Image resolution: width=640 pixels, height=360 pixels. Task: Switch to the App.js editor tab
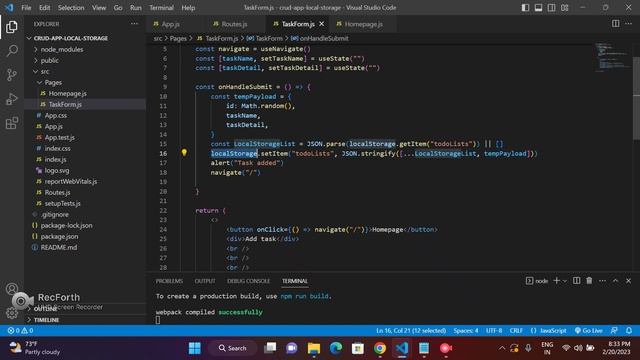pos(171,24)
